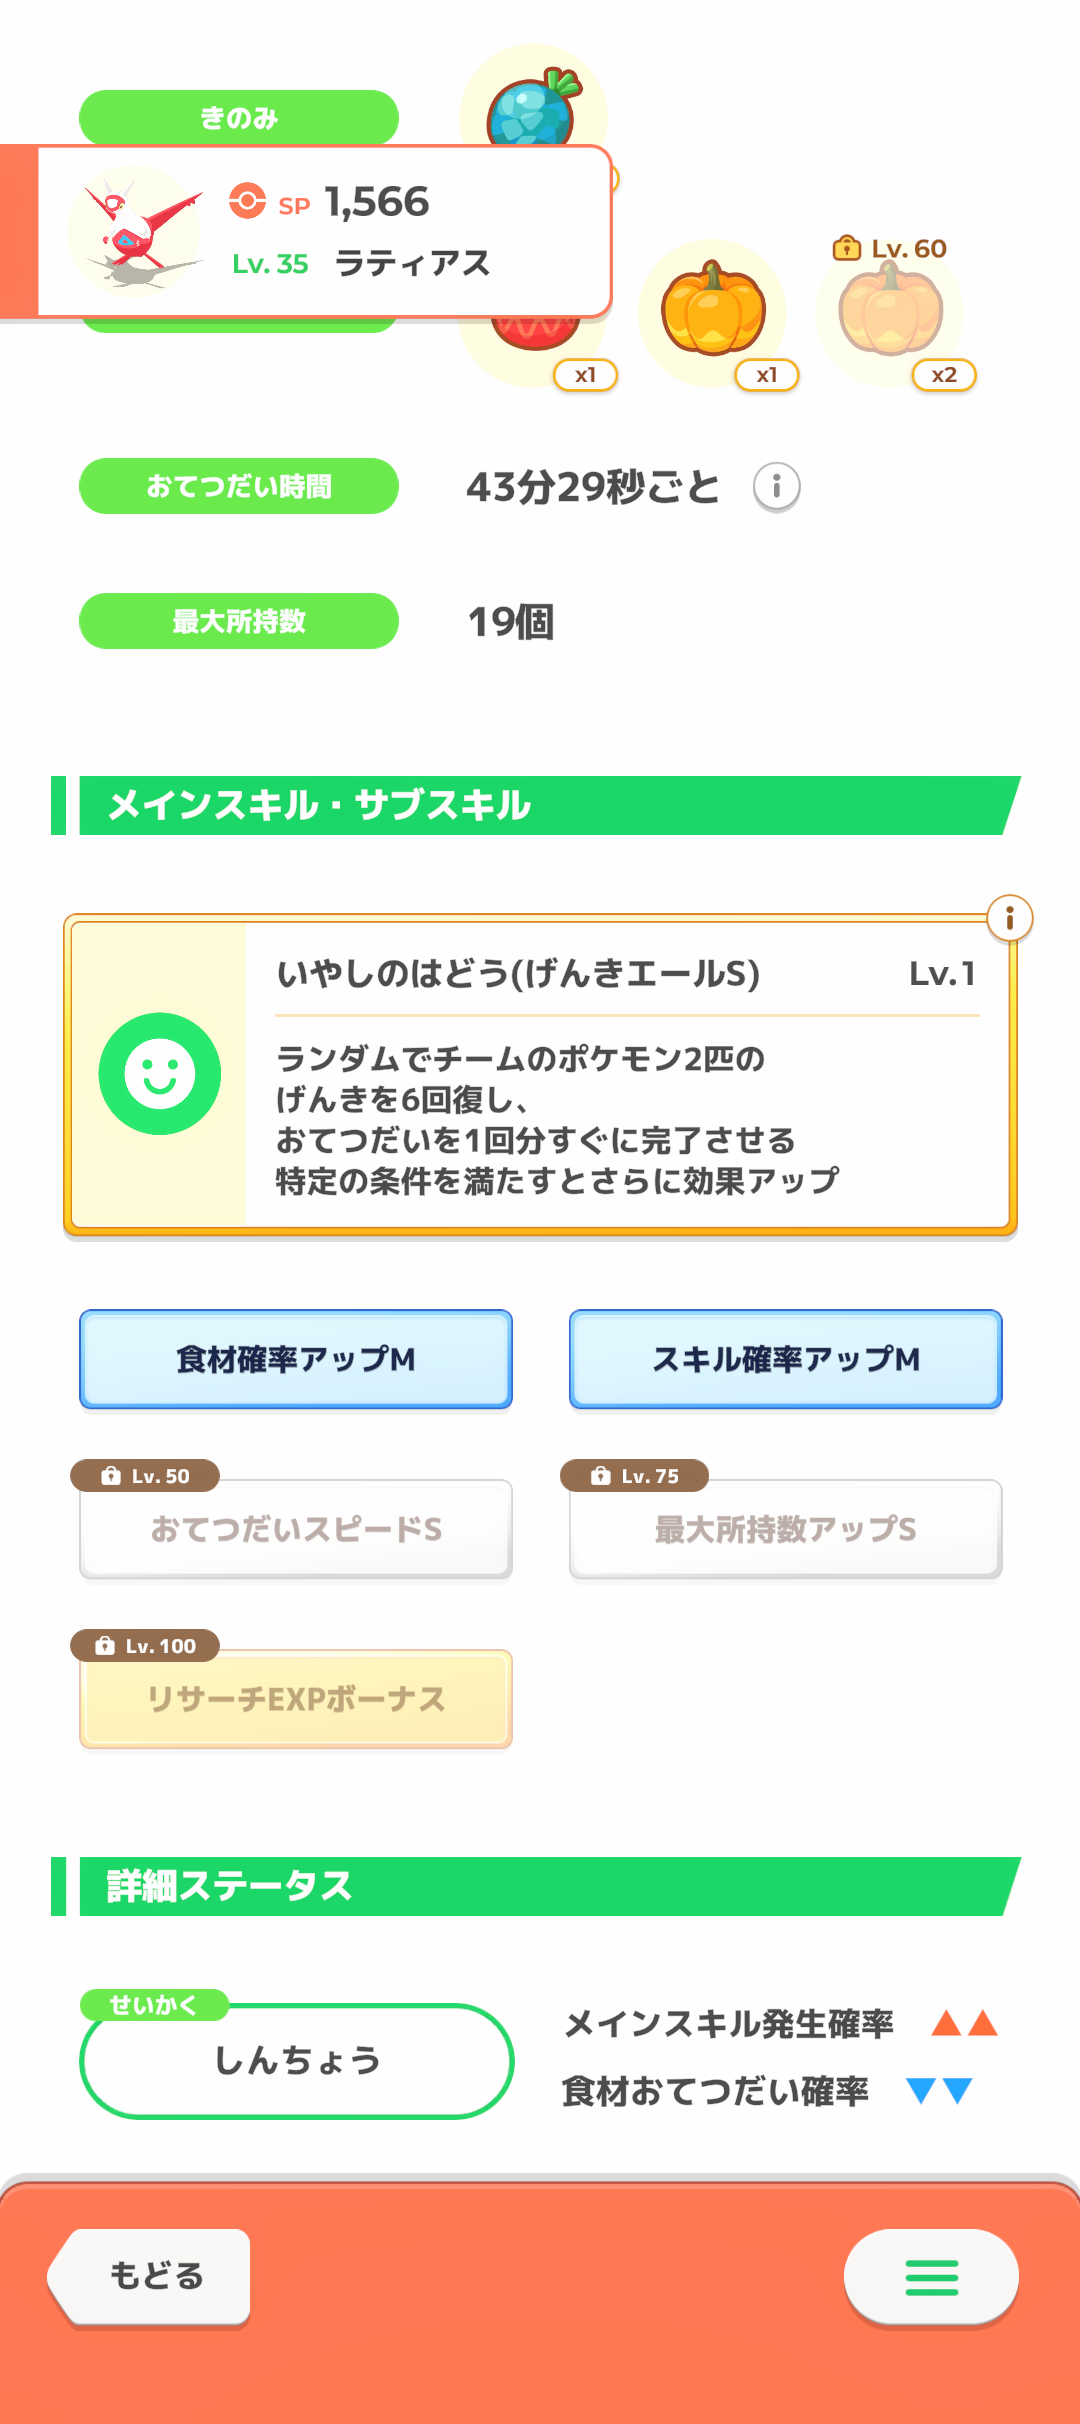Open main skill info icon
This screenshot has width=1080, height=2424.
1009,918
